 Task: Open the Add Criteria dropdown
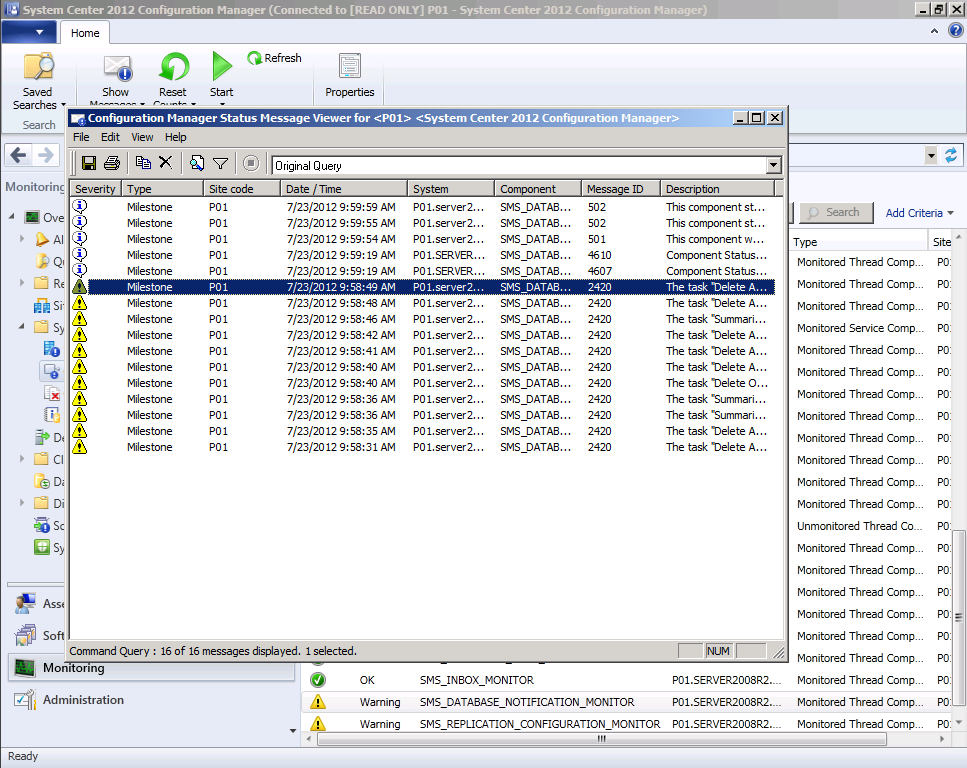(x=920, y=213)
